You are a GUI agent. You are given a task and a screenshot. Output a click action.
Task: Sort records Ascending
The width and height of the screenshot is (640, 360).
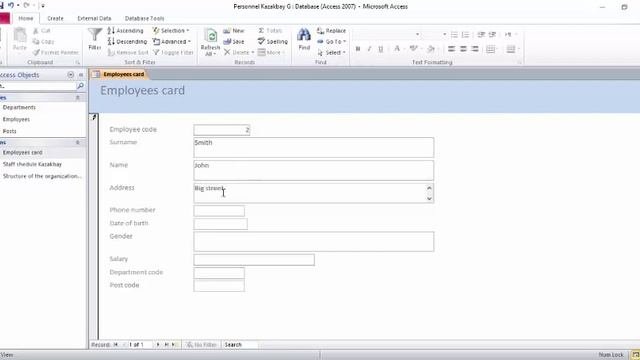click(x=126, y=31)
